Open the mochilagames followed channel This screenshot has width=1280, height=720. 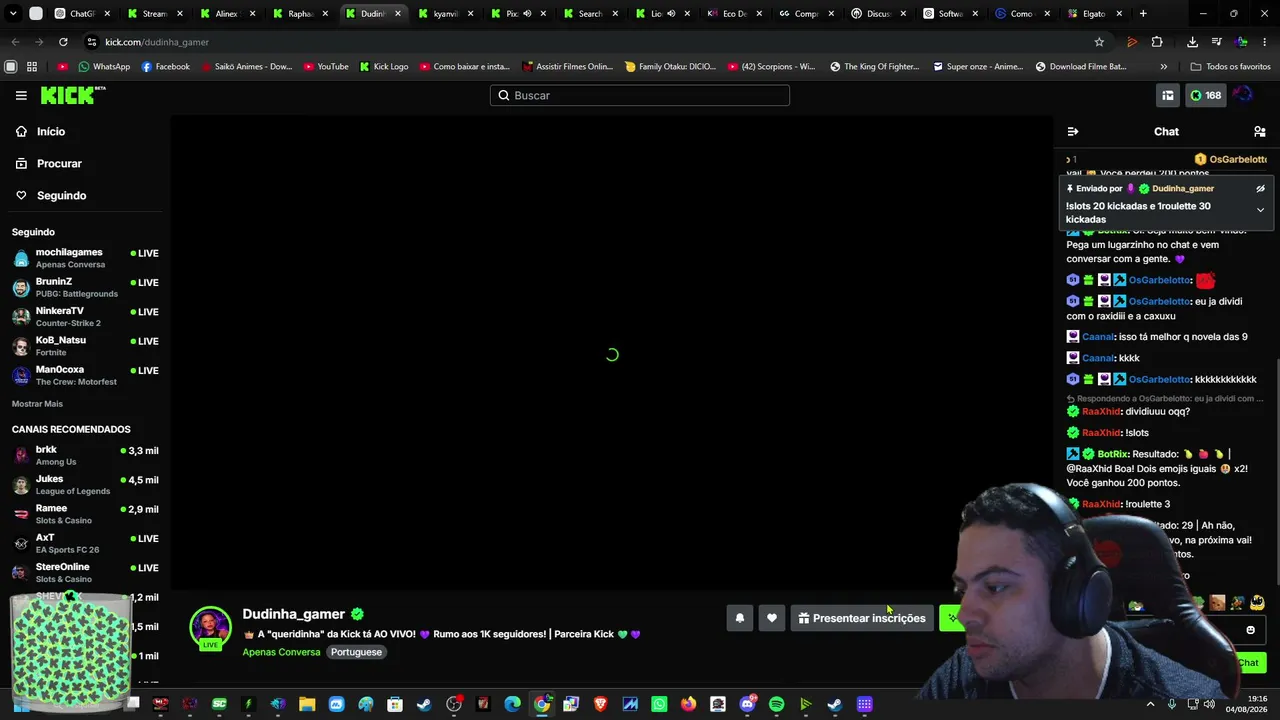pyautogui.click(x=85, y=258)
